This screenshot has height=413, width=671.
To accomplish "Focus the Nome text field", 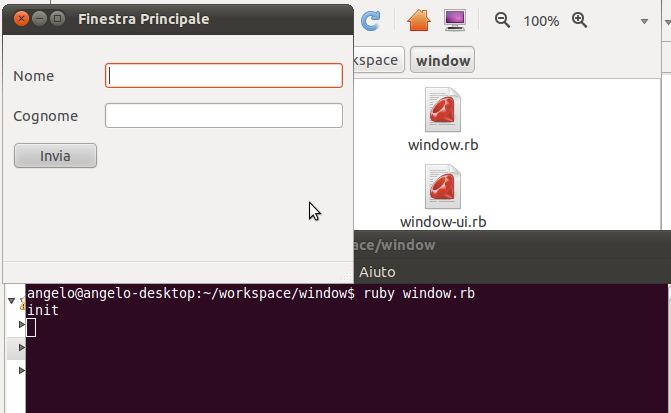I will click(224, 76).
